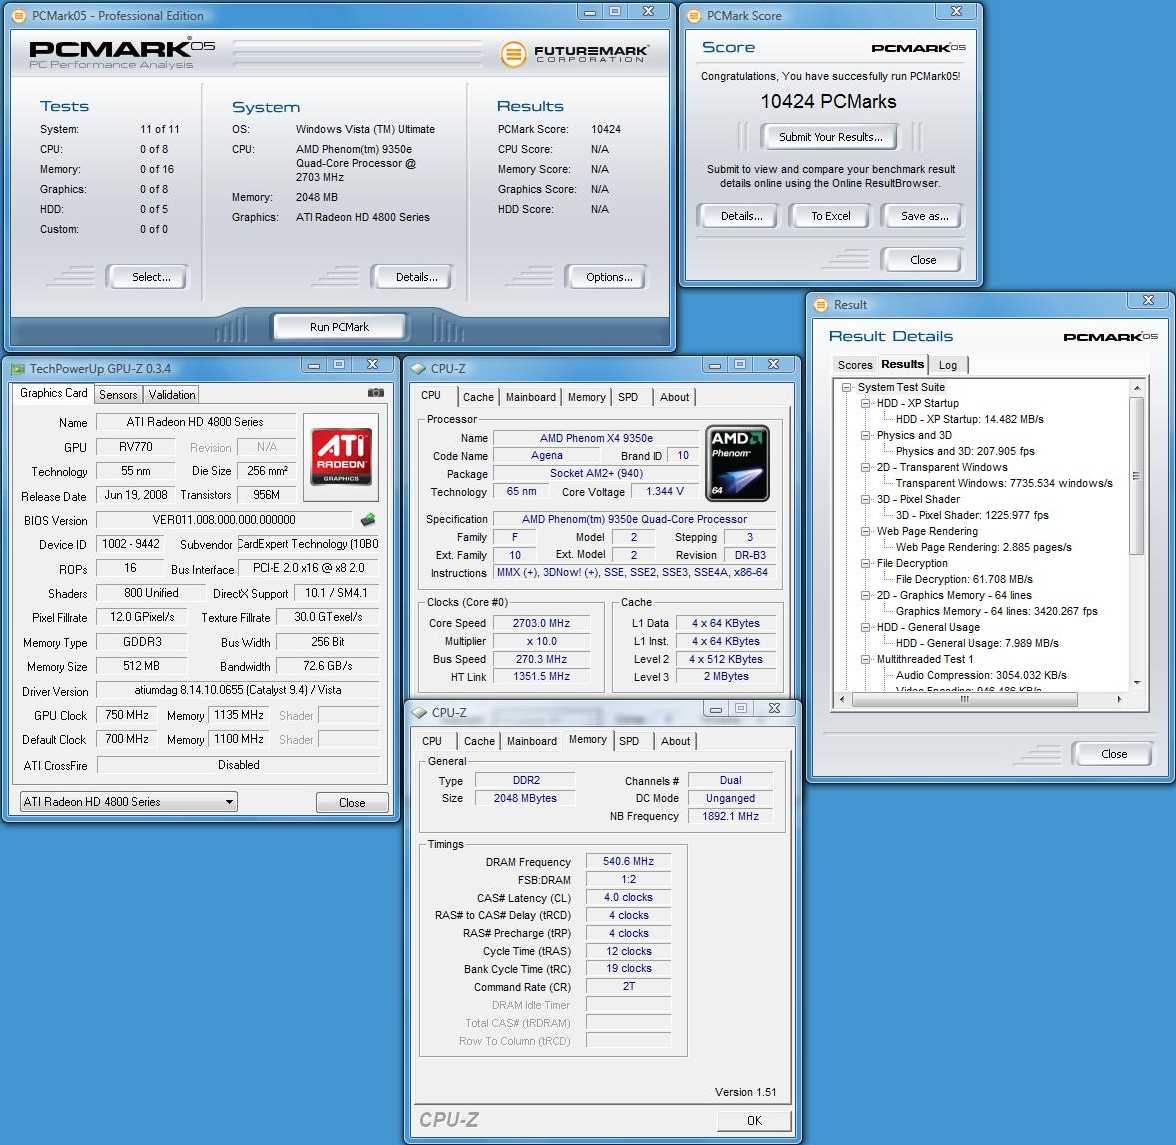
Task: Click Close in the PCMark Score window
Action: coord(922,259)
